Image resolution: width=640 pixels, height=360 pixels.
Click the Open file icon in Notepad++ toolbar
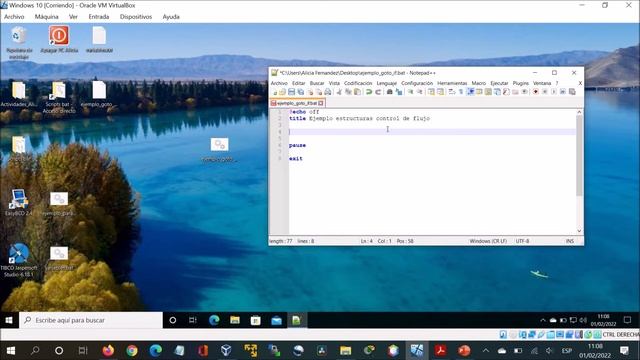click(282, 92)
